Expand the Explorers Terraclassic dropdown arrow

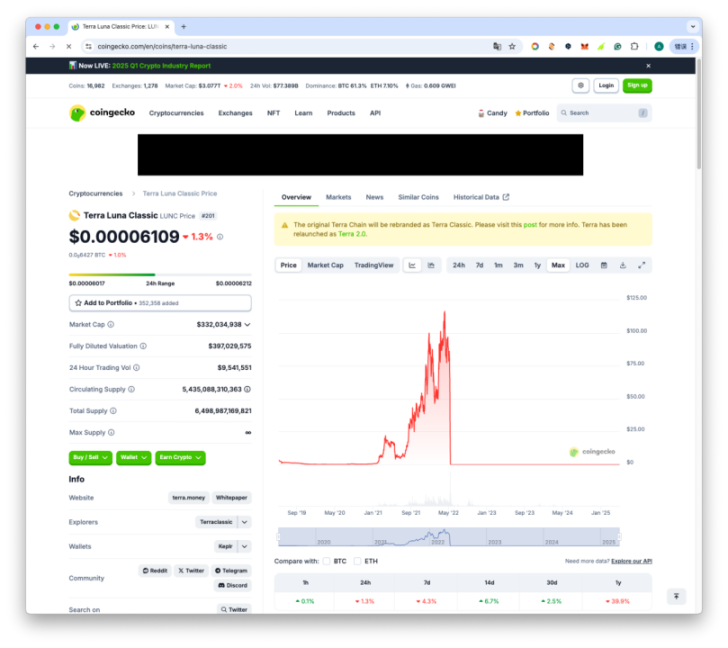coord(245,522)
